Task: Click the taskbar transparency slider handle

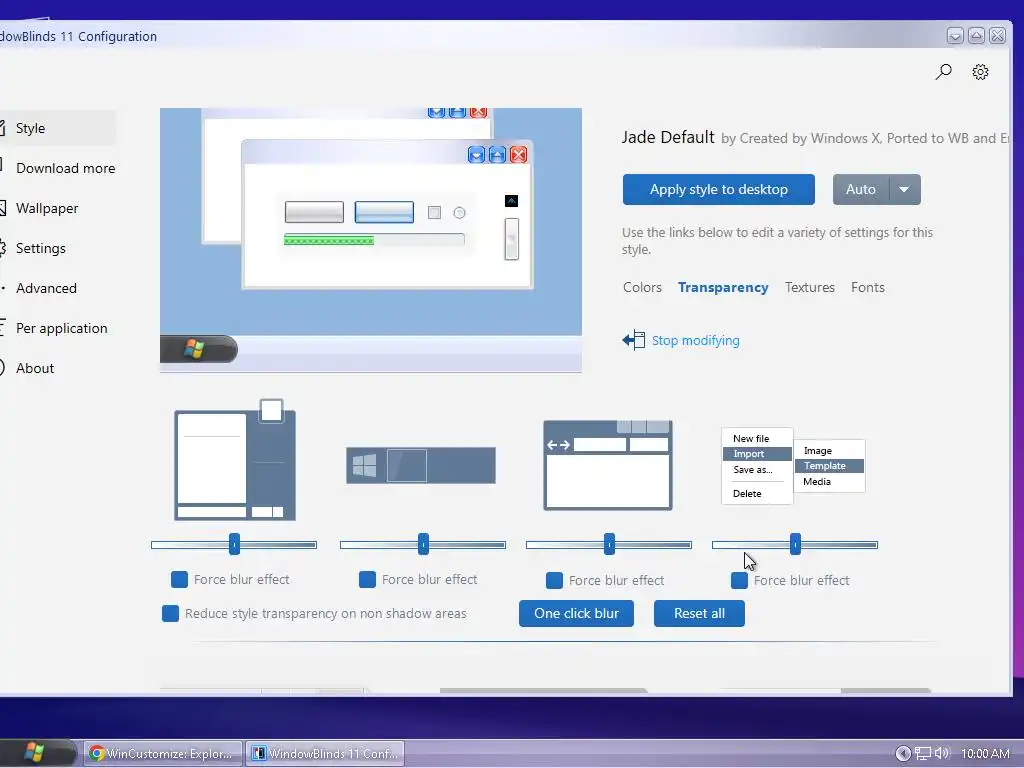Action: coord(423,544)
